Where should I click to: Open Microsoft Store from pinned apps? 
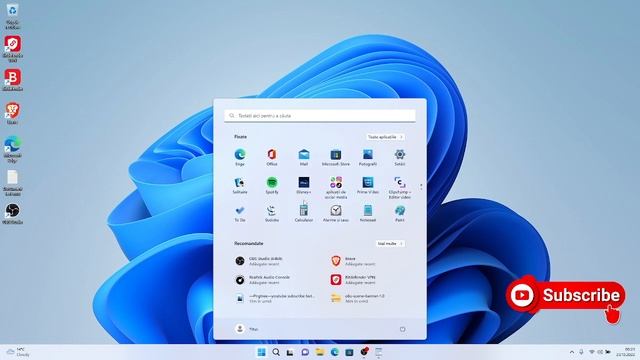pyautogui.click(x=336, y=157)
